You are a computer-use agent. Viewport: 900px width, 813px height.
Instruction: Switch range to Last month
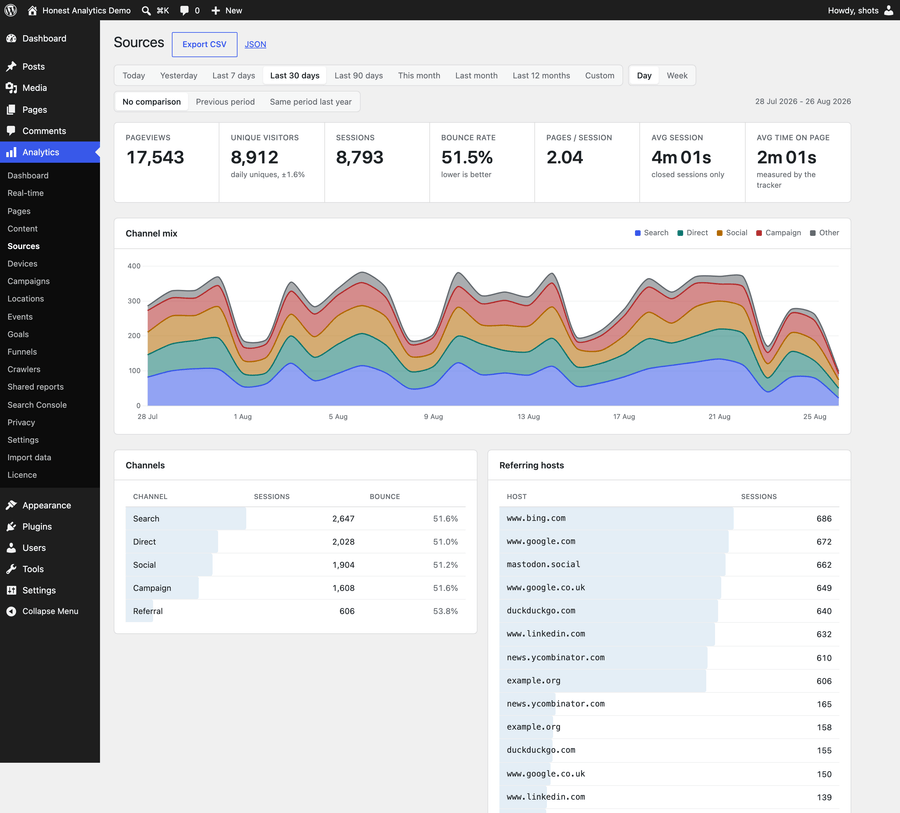476,76
